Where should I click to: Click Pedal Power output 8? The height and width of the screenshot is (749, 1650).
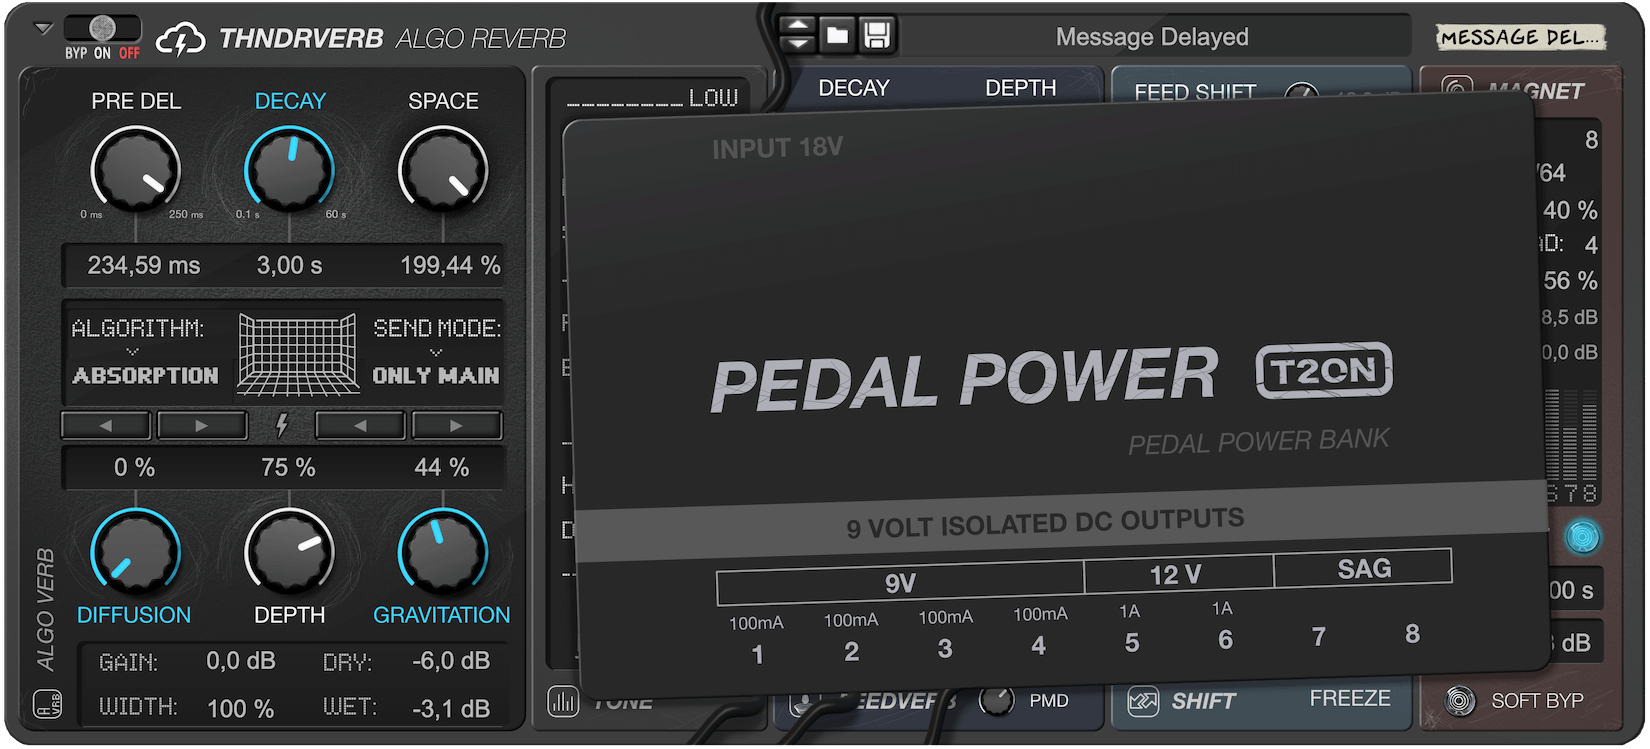click(x=1412, y=633)
